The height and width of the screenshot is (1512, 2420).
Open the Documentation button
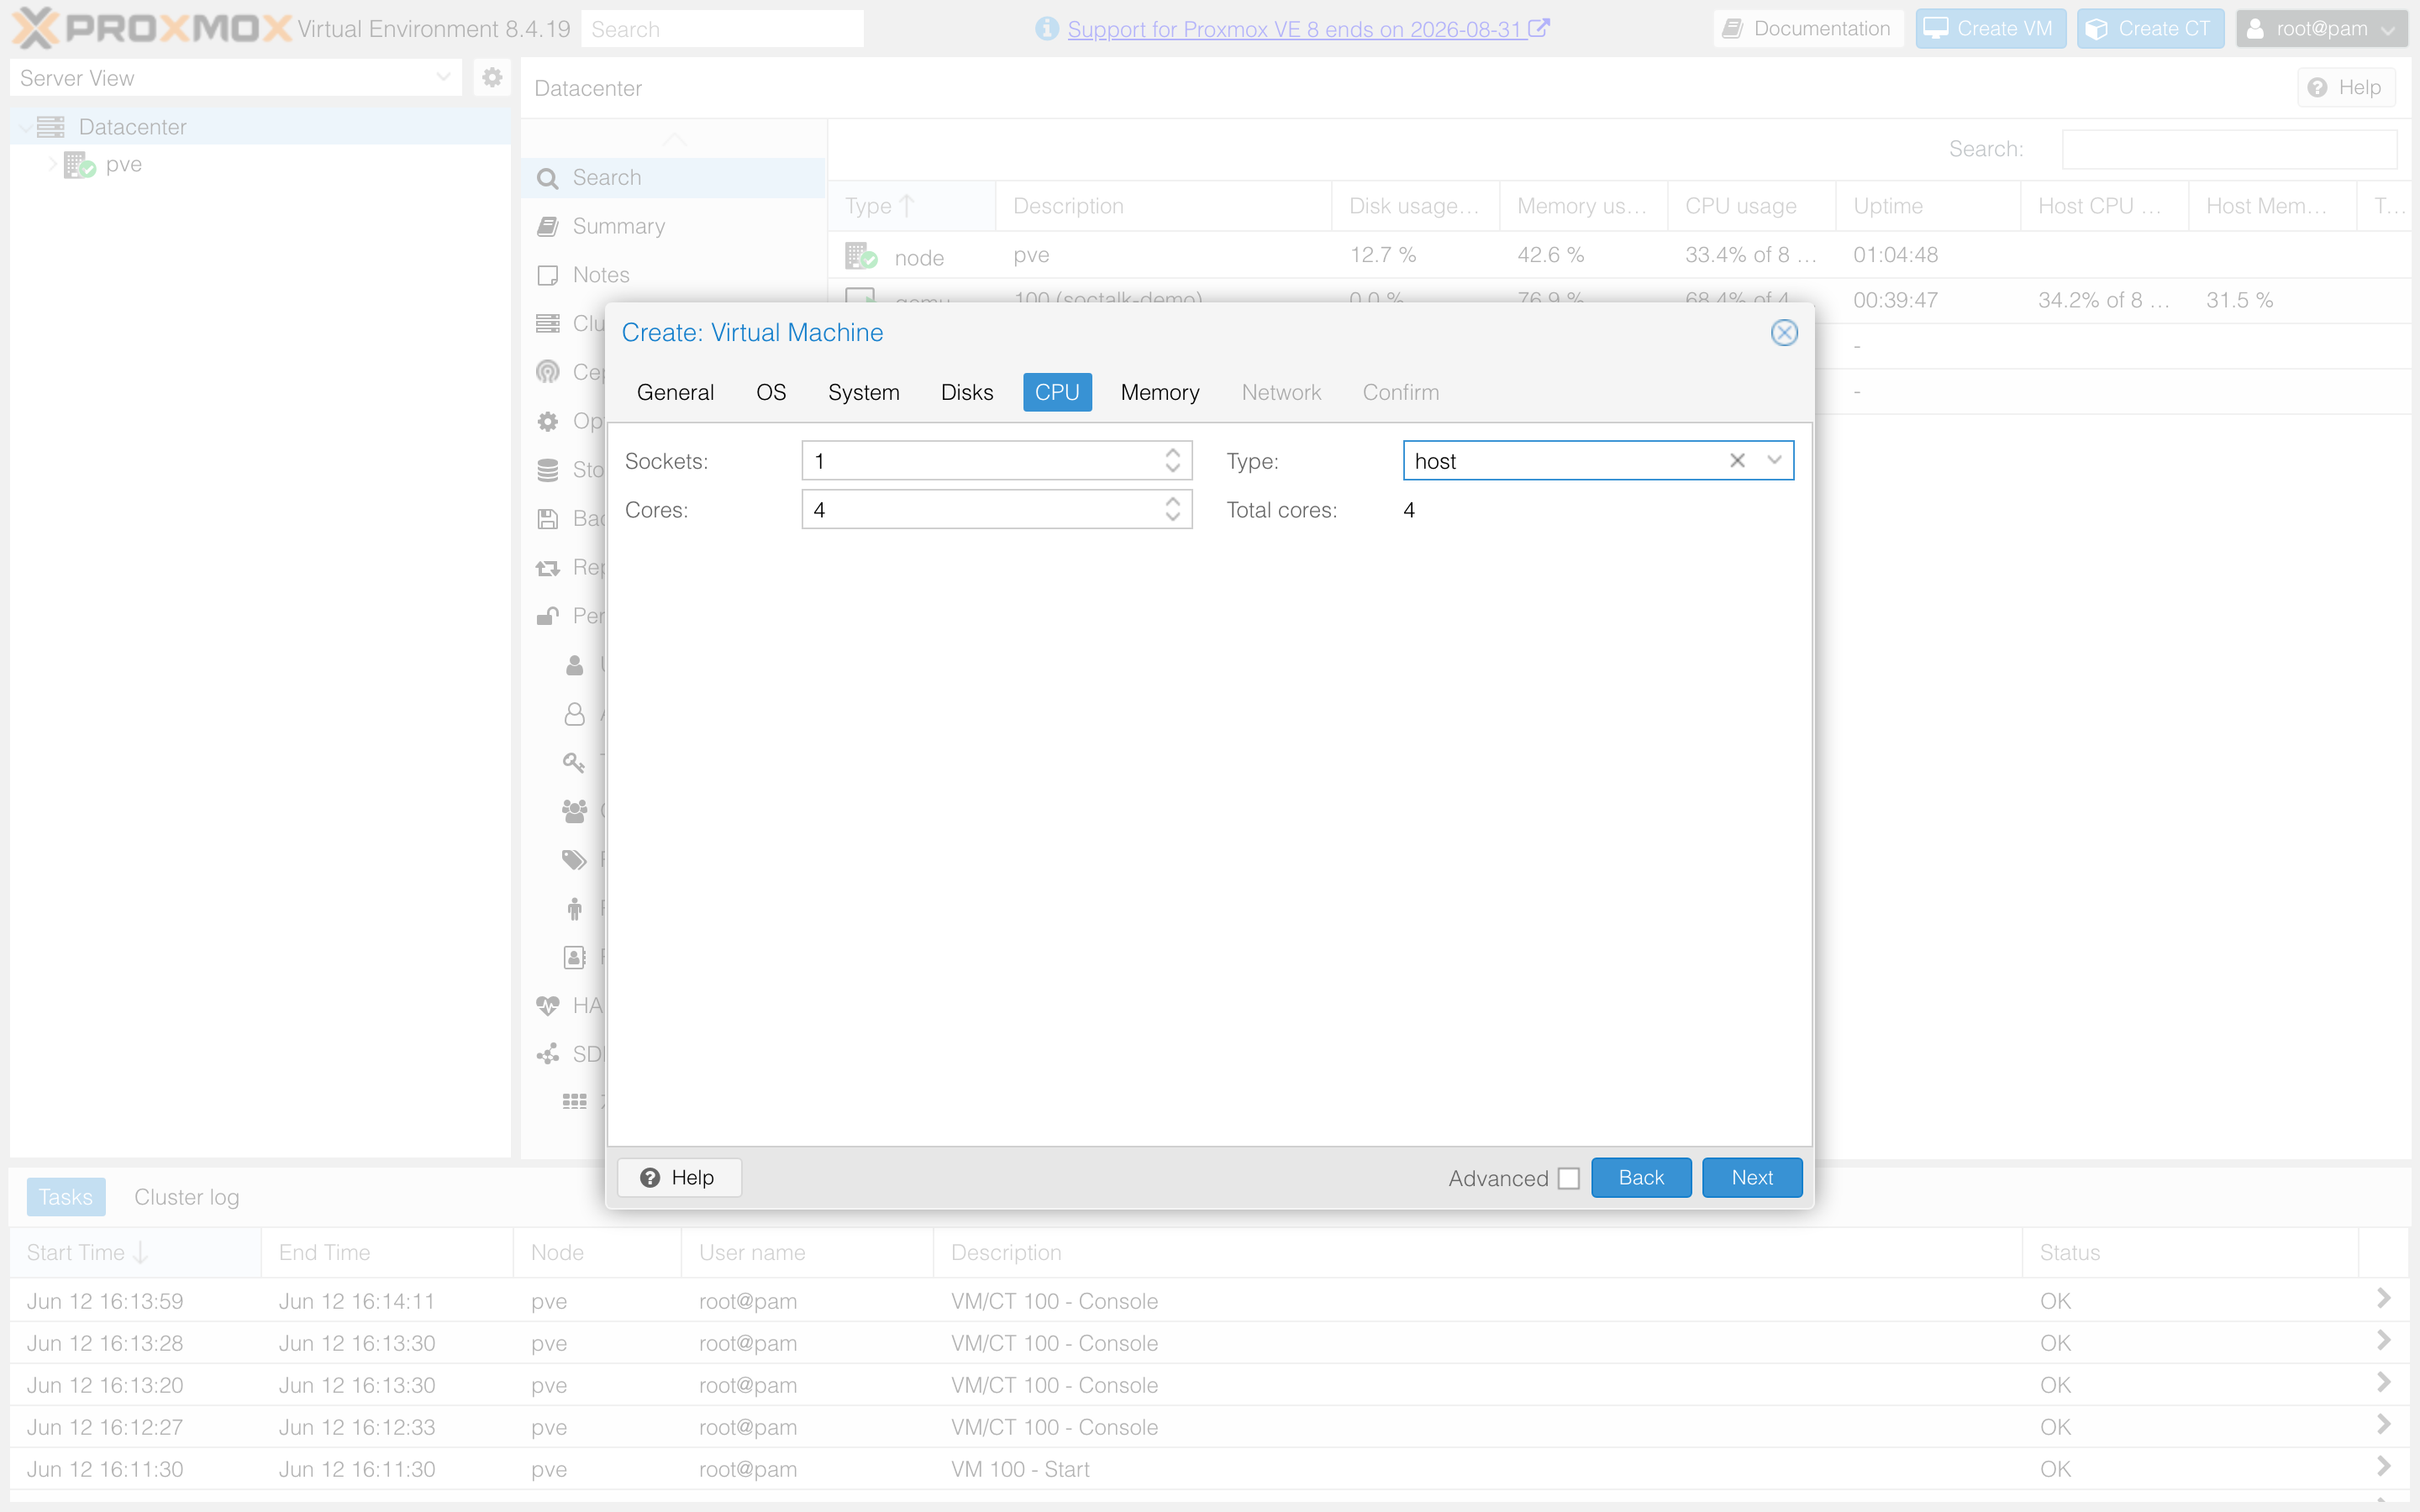(x=1808, y=29)
